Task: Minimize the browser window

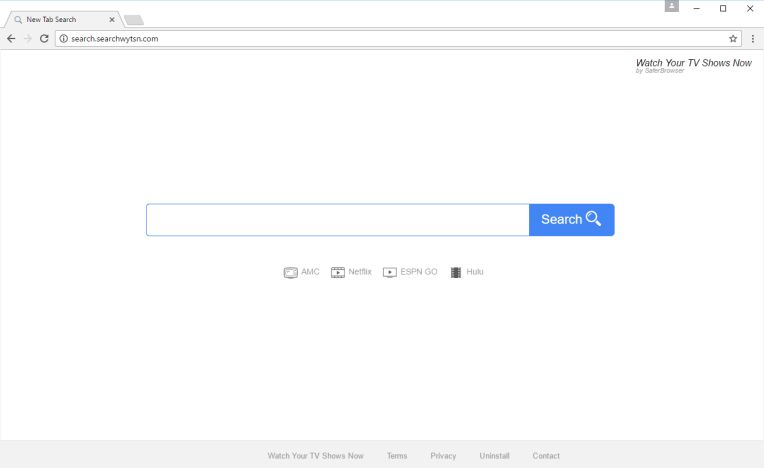Action: pos(697,8)
